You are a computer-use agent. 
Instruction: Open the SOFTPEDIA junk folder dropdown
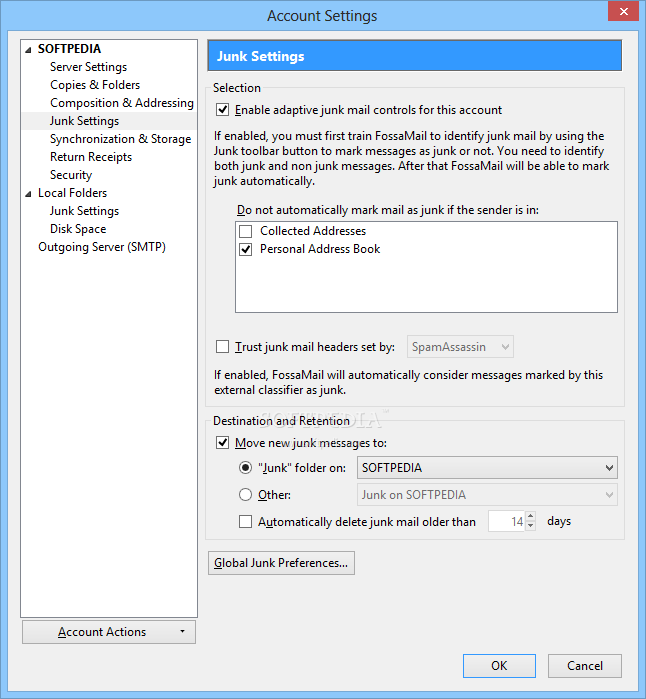pos(487,468)
